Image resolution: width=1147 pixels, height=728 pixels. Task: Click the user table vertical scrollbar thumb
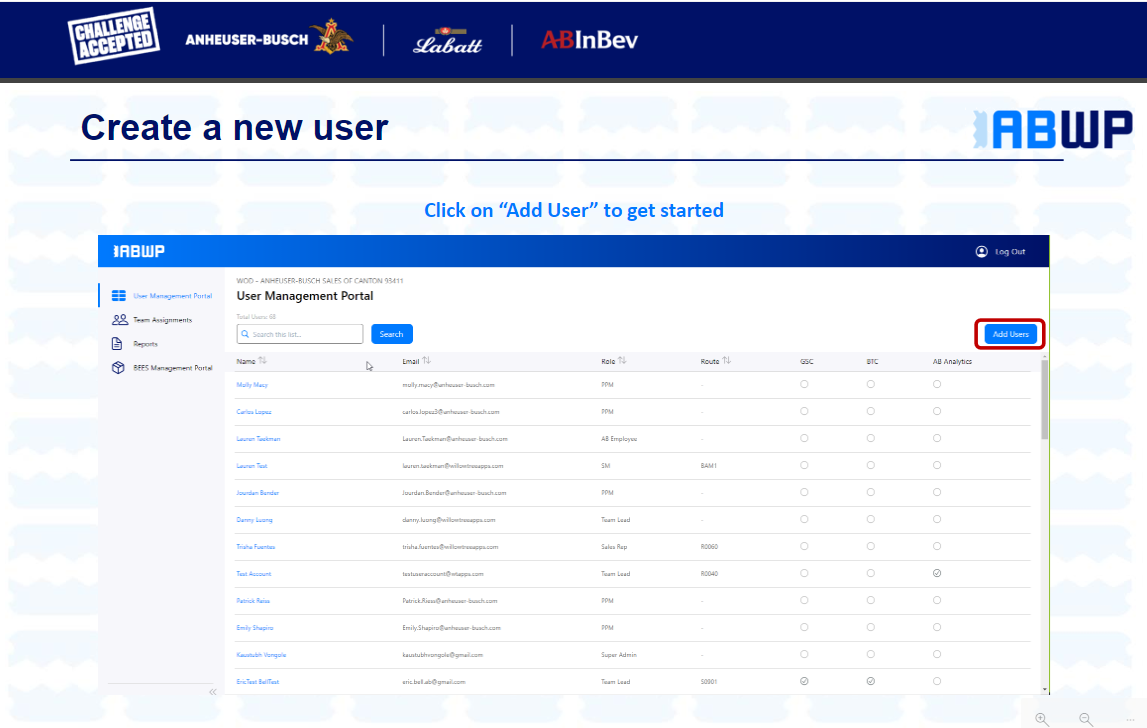pos(1045,399)
